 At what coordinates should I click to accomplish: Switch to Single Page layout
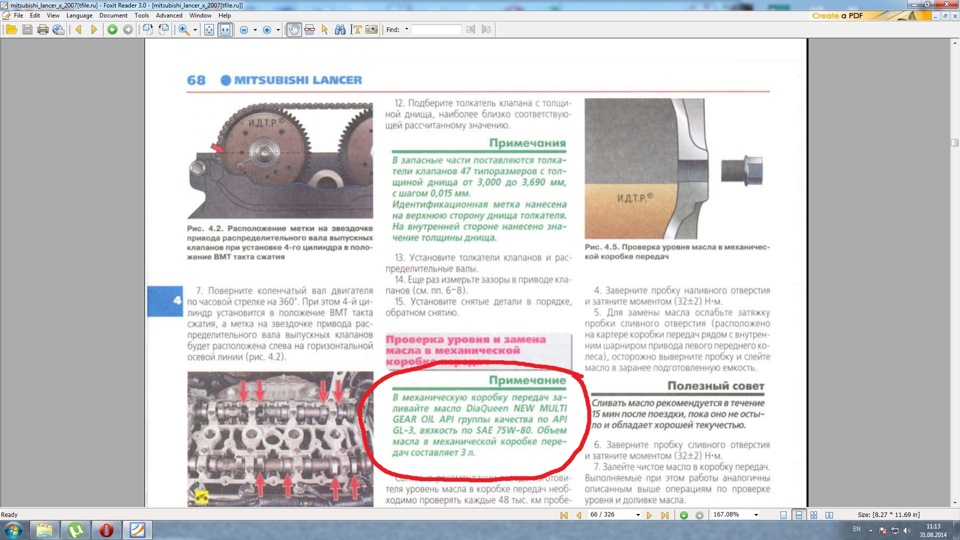784,515
